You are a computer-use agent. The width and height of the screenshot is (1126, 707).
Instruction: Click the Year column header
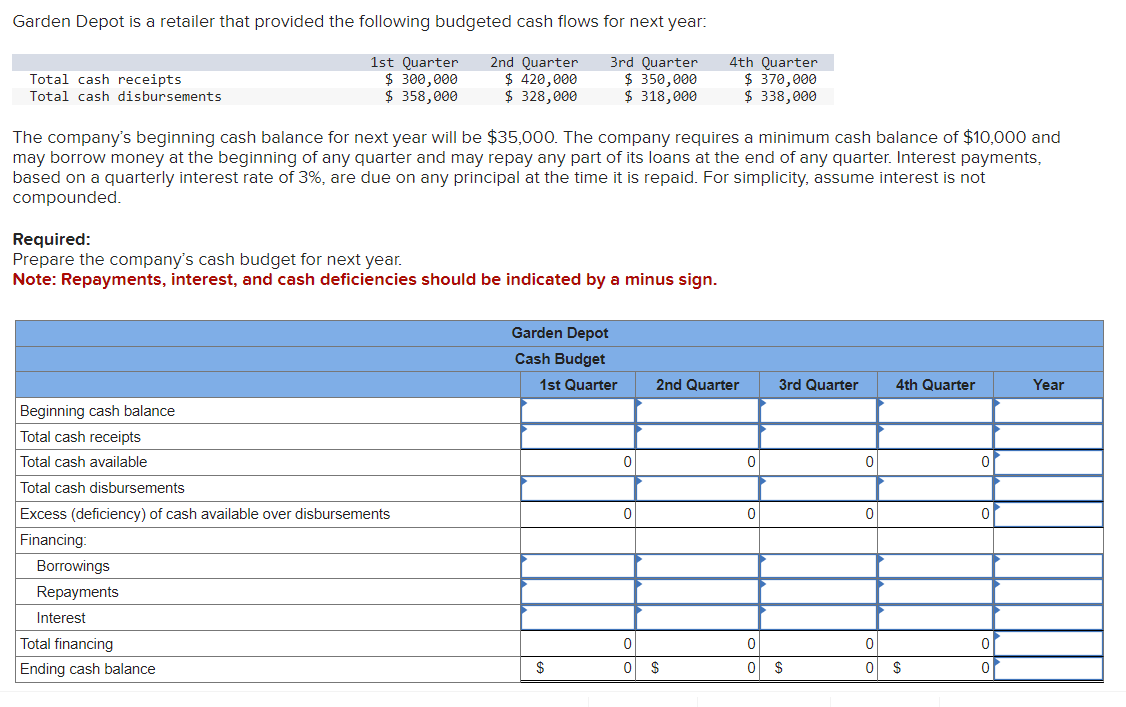pyautogui.click(x=1048, y=384)
